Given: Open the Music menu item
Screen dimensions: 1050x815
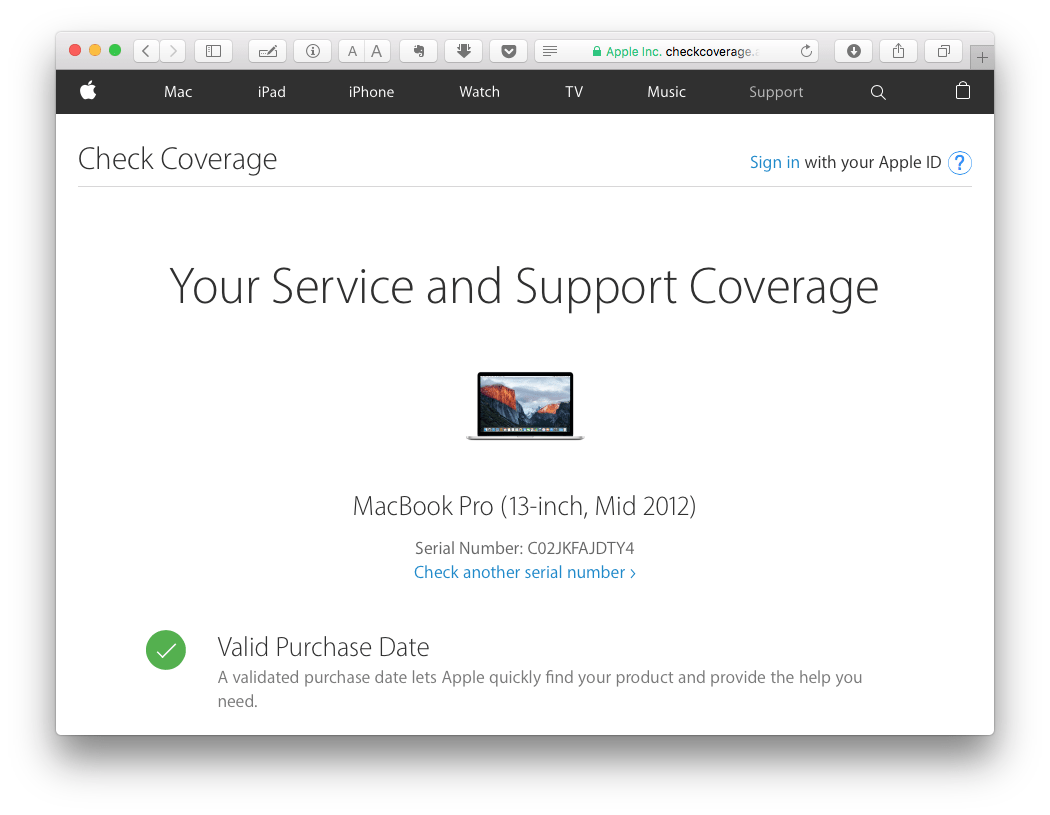Looking at the screenshot, I should click(666, 92).
